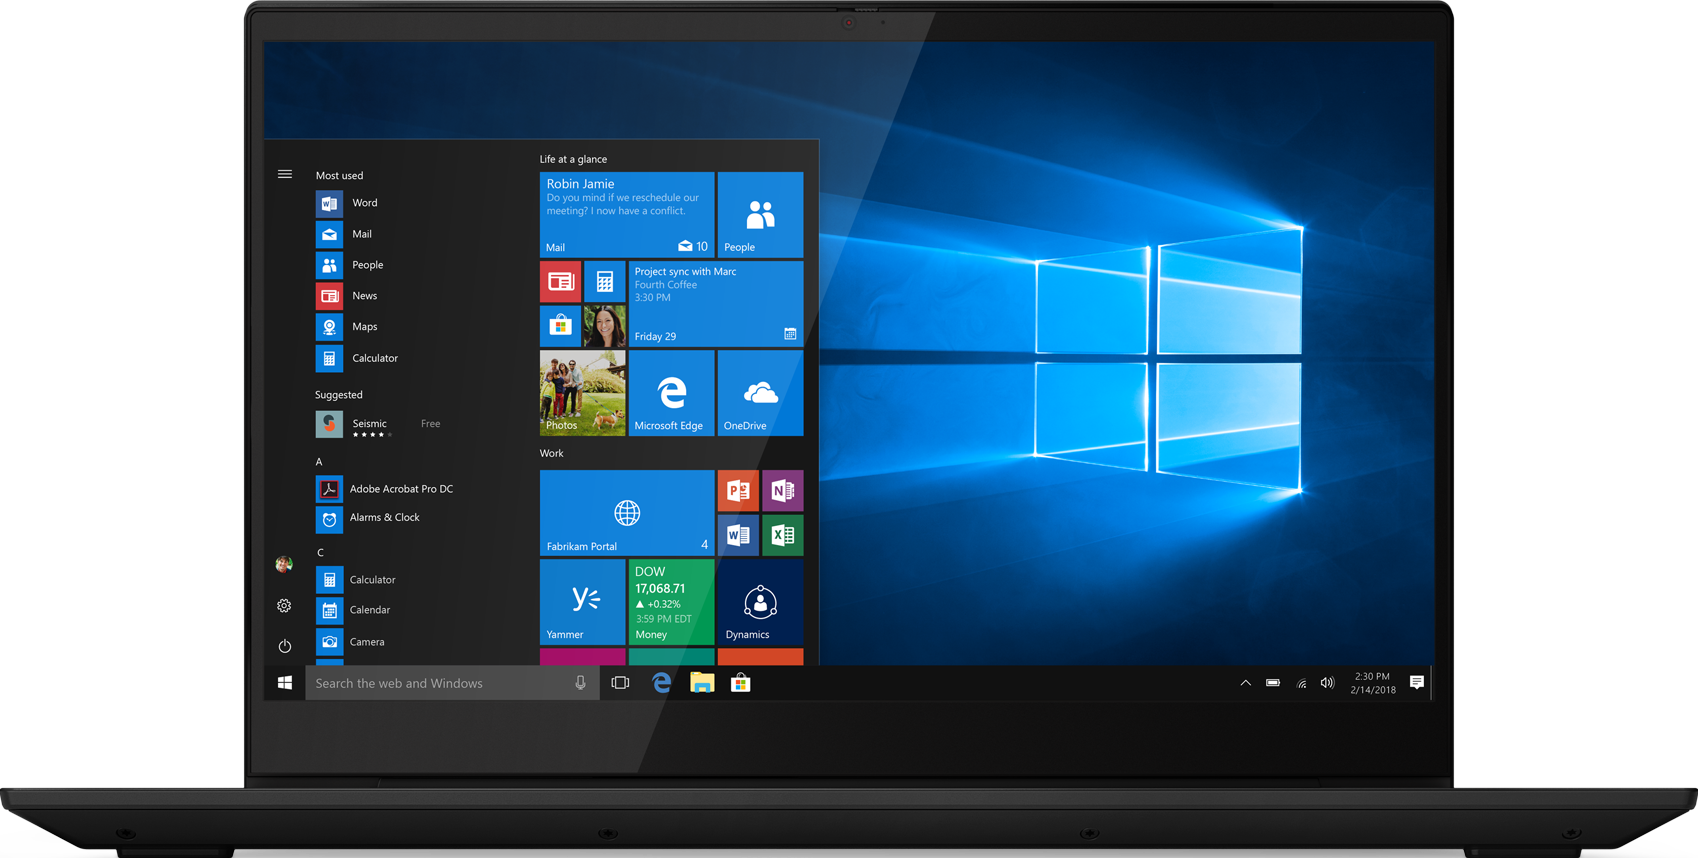The height and width of the screenshot is (858, 1698).
Task: Open the small red News tile
Action: coord(561,282)
